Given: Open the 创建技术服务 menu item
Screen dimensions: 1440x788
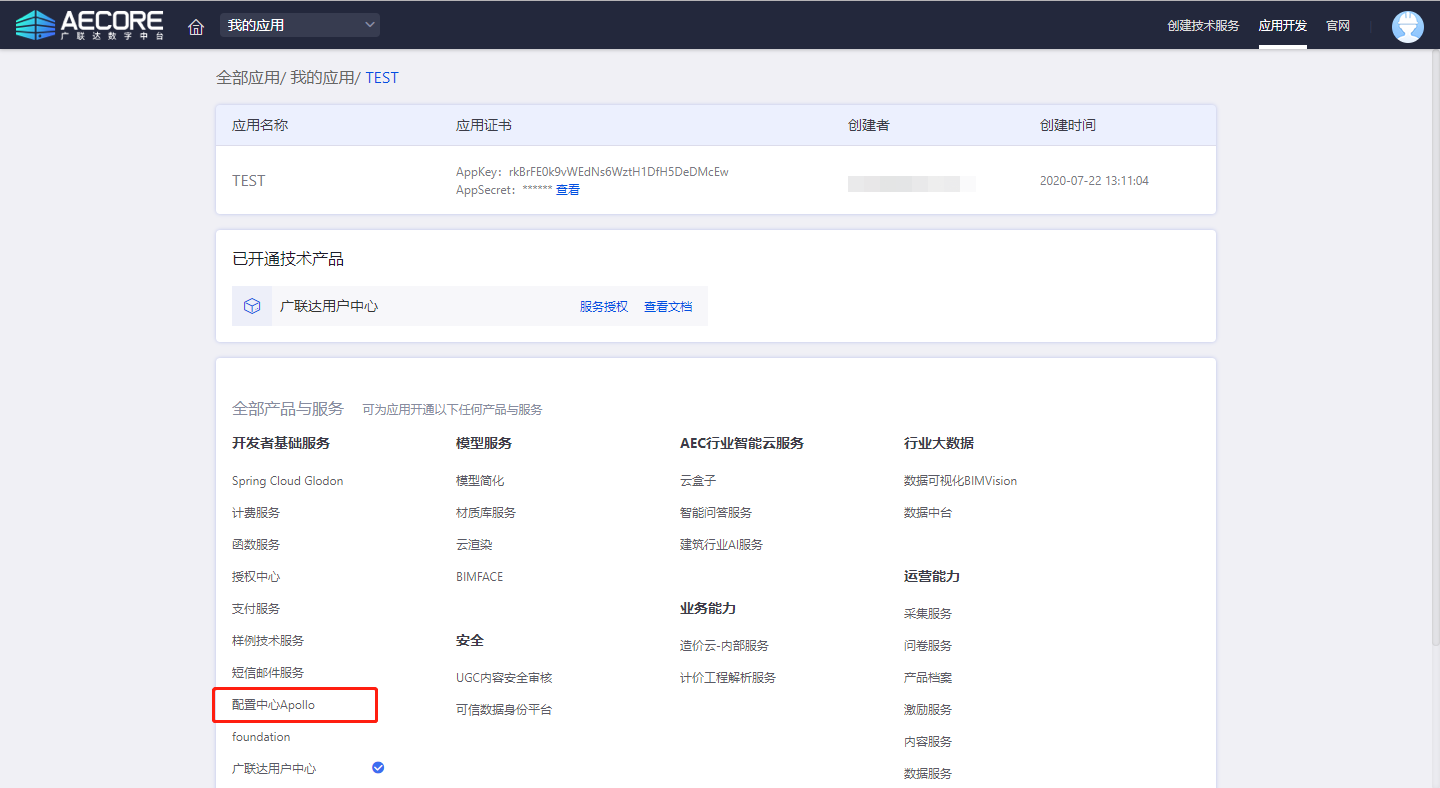Looking at the screenshot, I should tap(1202, 26).
